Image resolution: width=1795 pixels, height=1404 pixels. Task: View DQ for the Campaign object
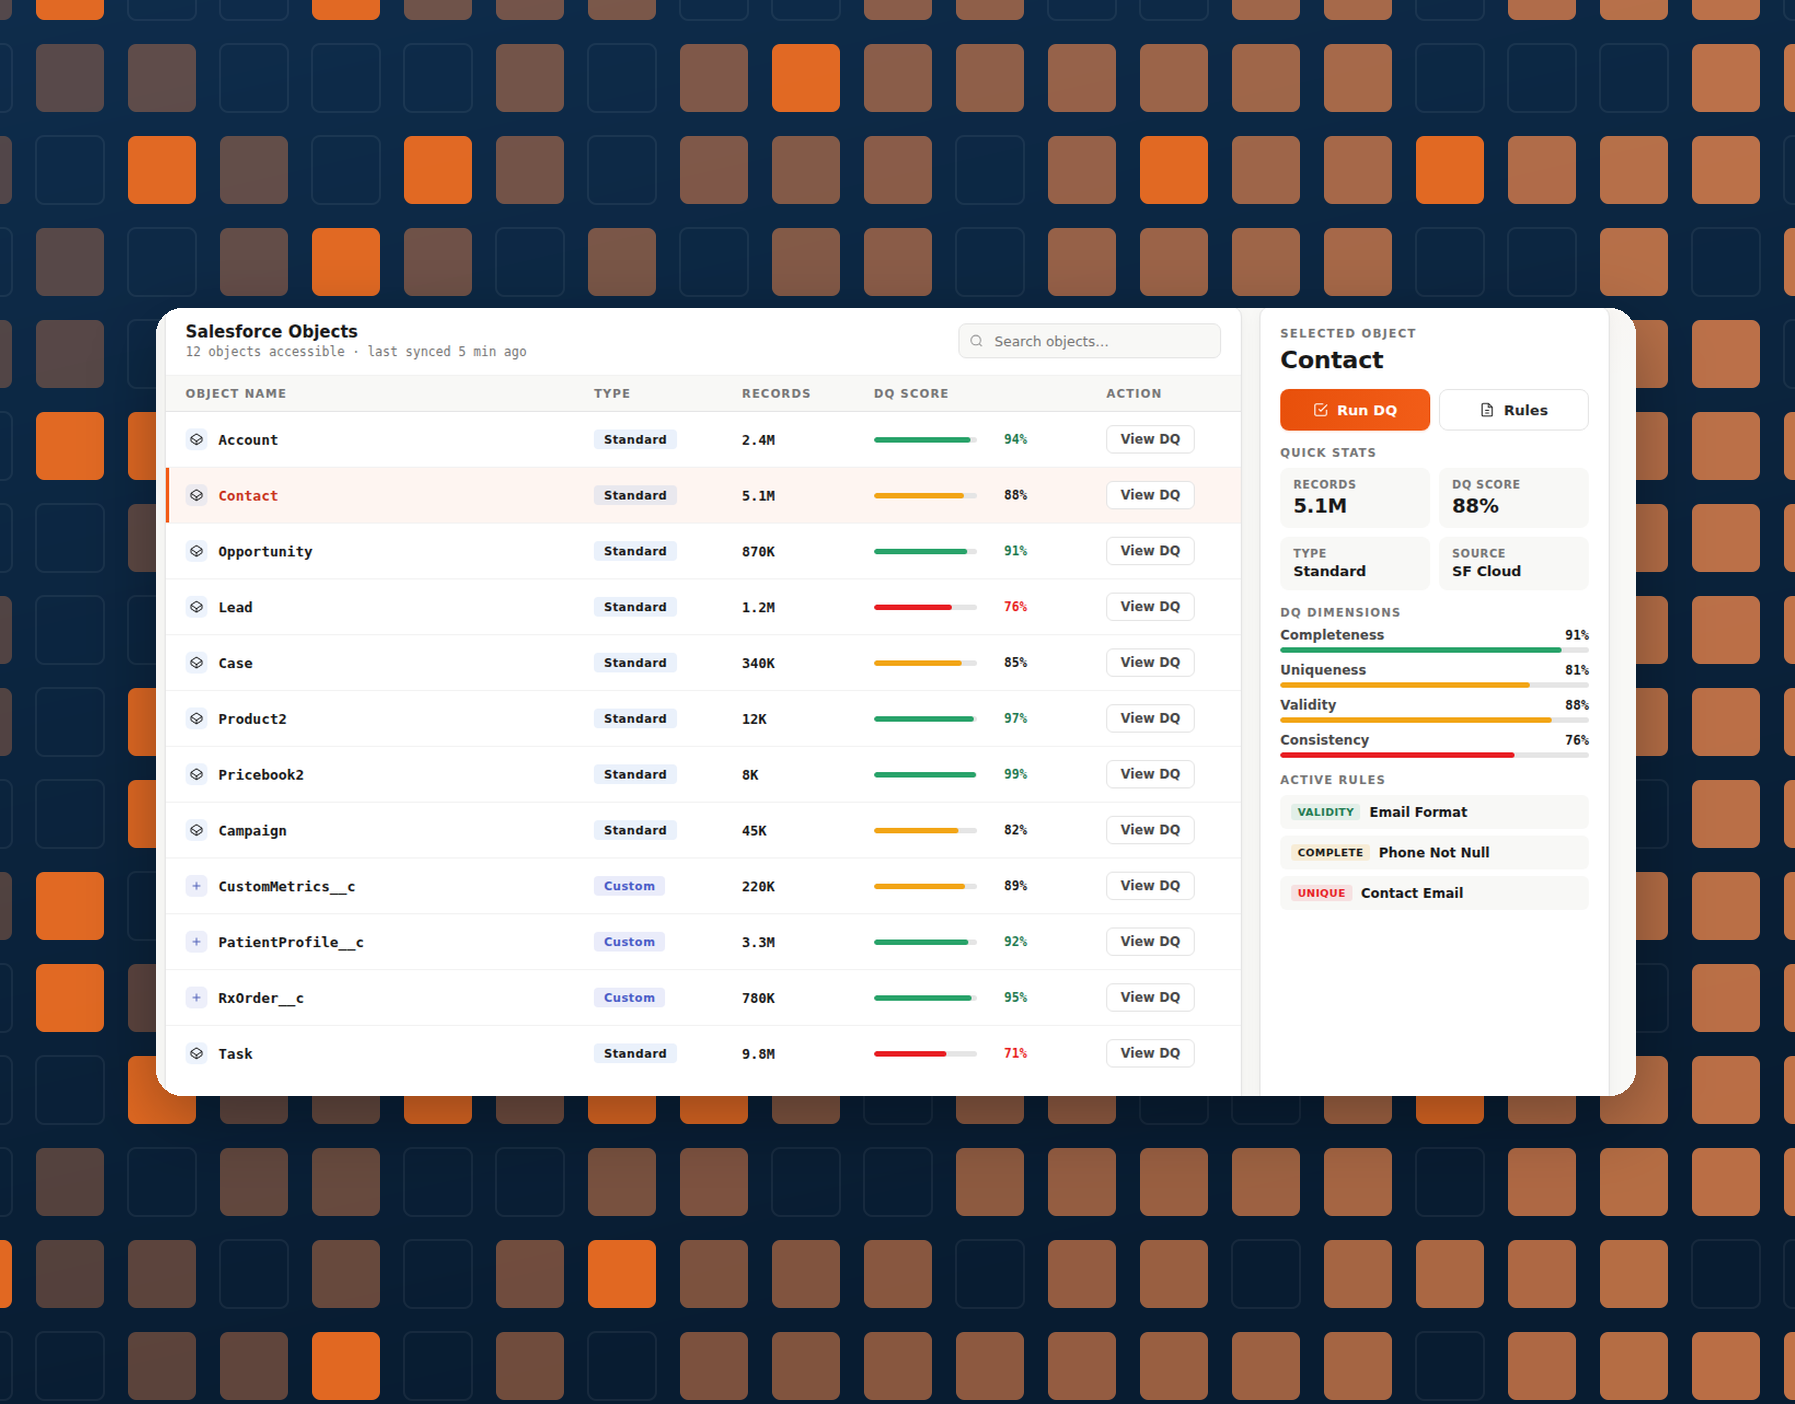click(1150, 830)
